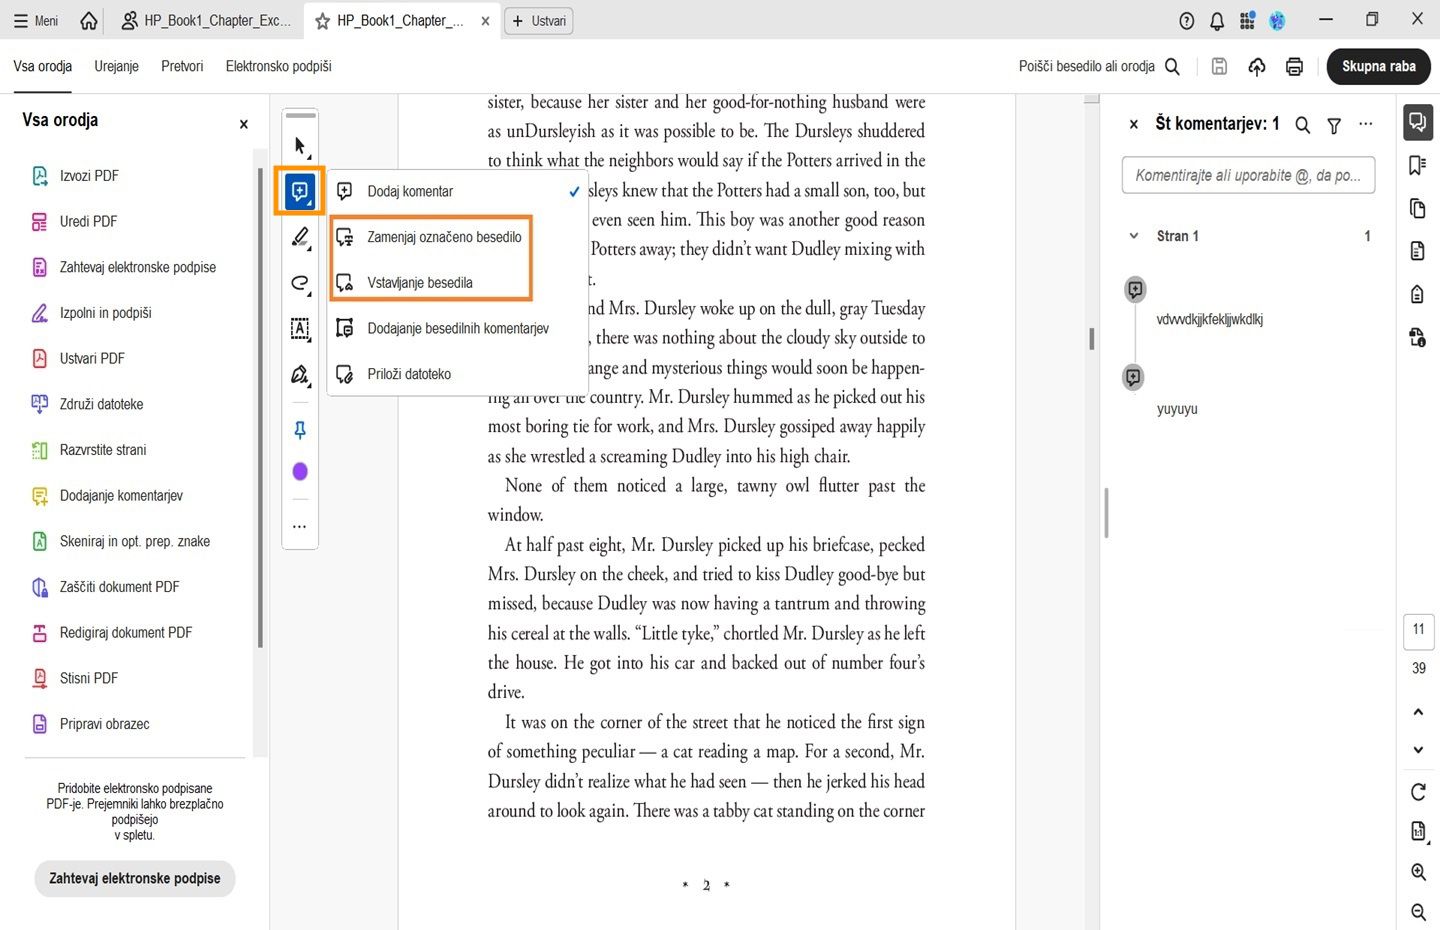Image resolution: width=1440 pixels, height=930 pixels.
Task: Close the active HP_Book1_Chapter document tab
Action: pyautogui.click(x=485, y=20)
